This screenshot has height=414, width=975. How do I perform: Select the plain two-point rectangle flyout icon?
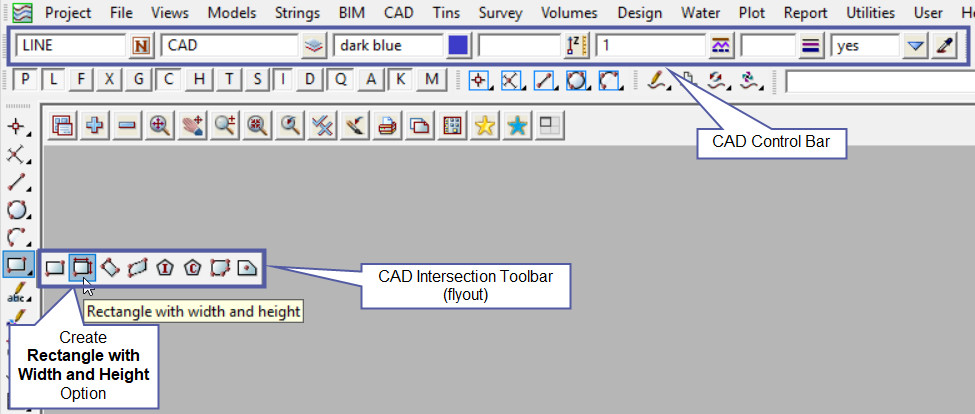coord(55,268)
